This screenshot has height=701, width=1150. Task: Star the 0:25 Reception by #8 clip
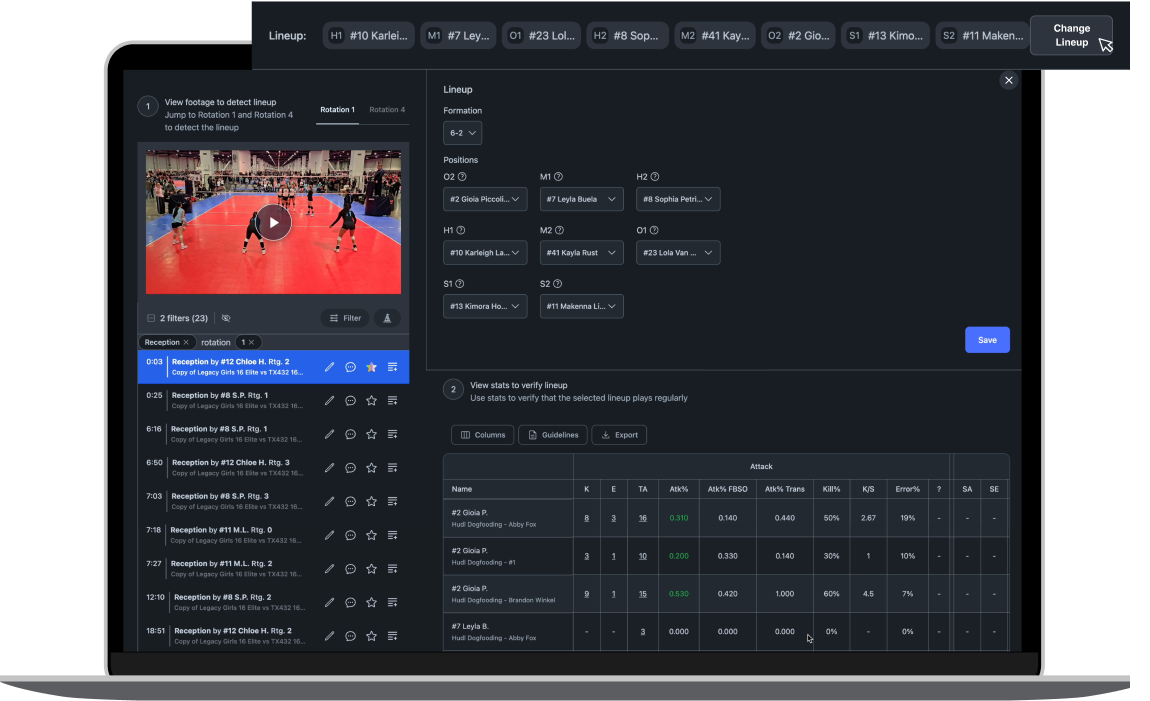click(371, 400)
